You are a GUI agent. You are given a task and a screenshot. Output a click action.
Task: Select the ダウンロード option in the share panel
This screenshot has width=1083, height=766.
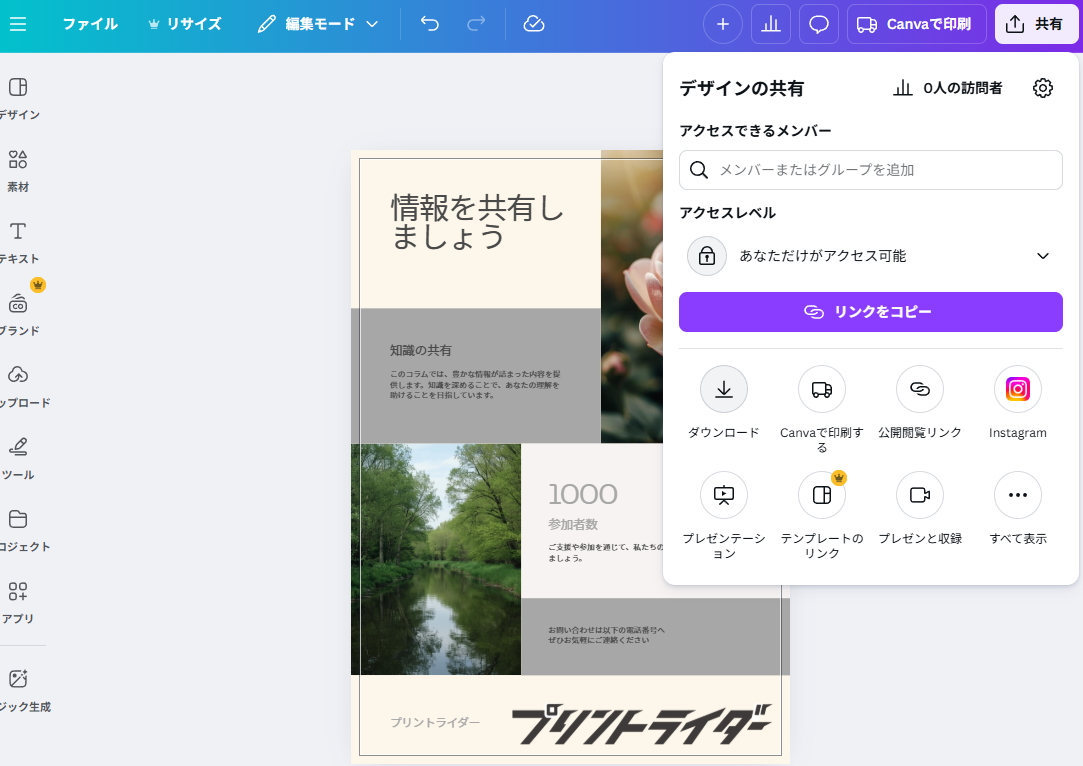point(723,389)
